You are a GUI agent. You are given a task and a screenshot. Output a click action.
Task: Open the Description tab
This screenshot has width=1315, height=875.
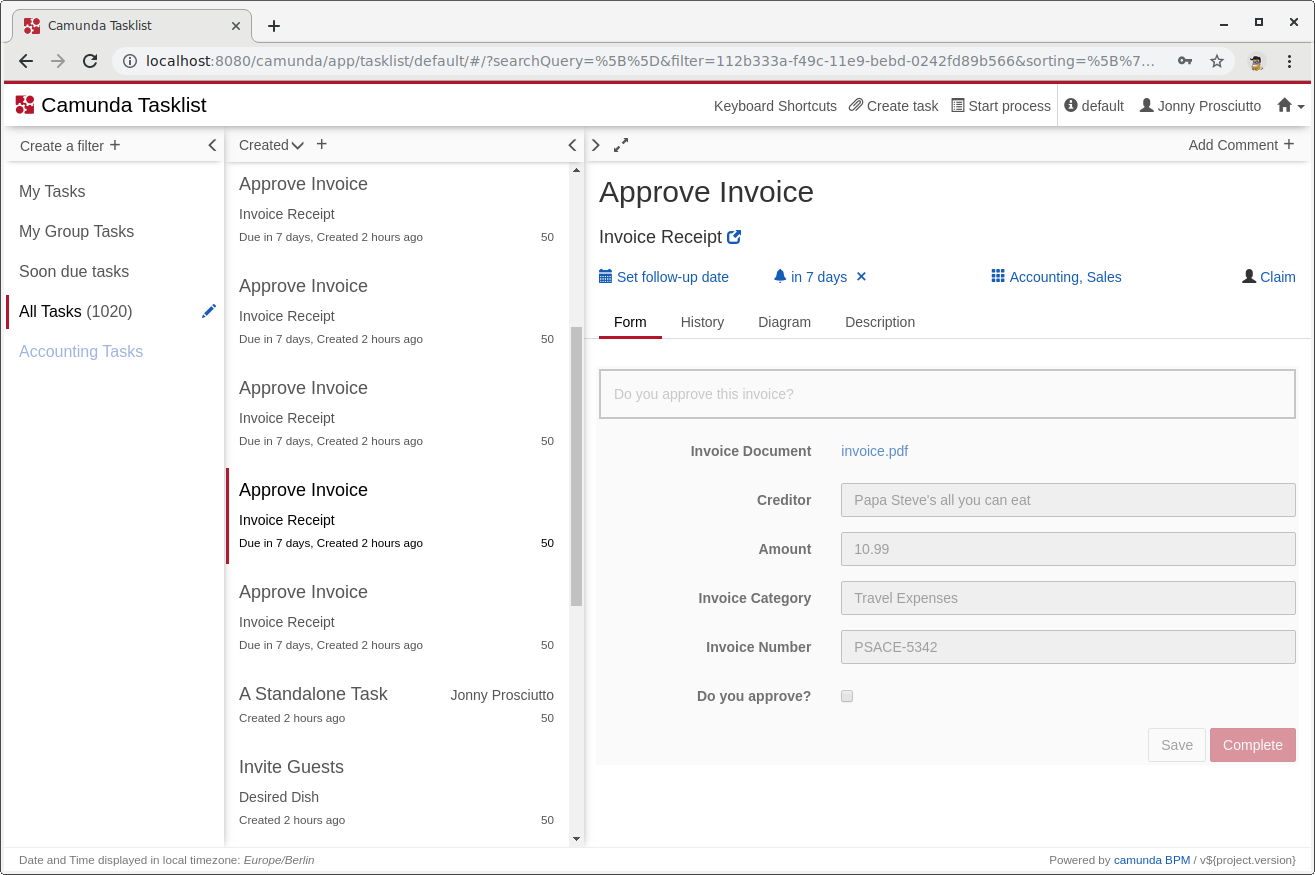pyautogui.click(x=880, y=322)
